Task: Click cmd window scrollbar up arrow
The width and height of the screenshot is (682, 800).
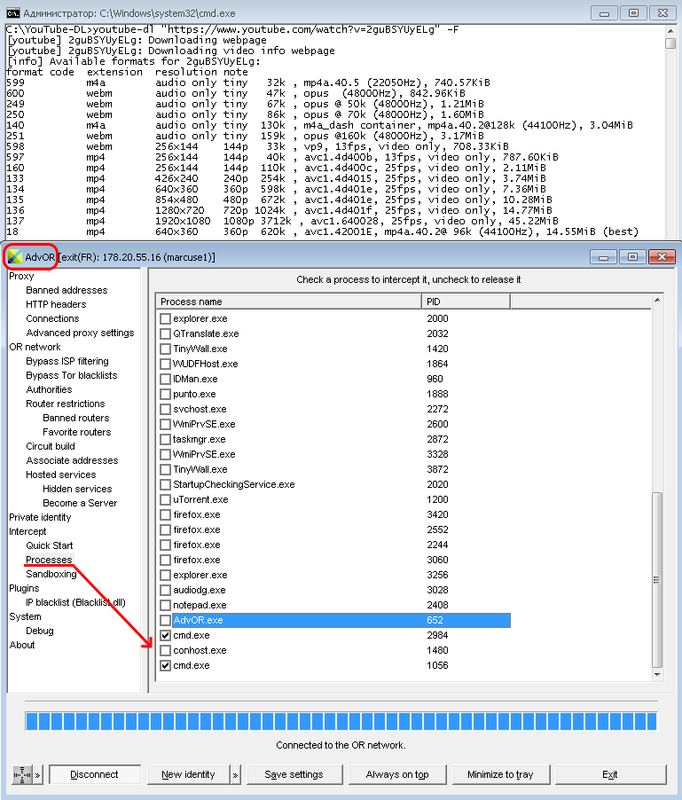Action: (671, 31)
